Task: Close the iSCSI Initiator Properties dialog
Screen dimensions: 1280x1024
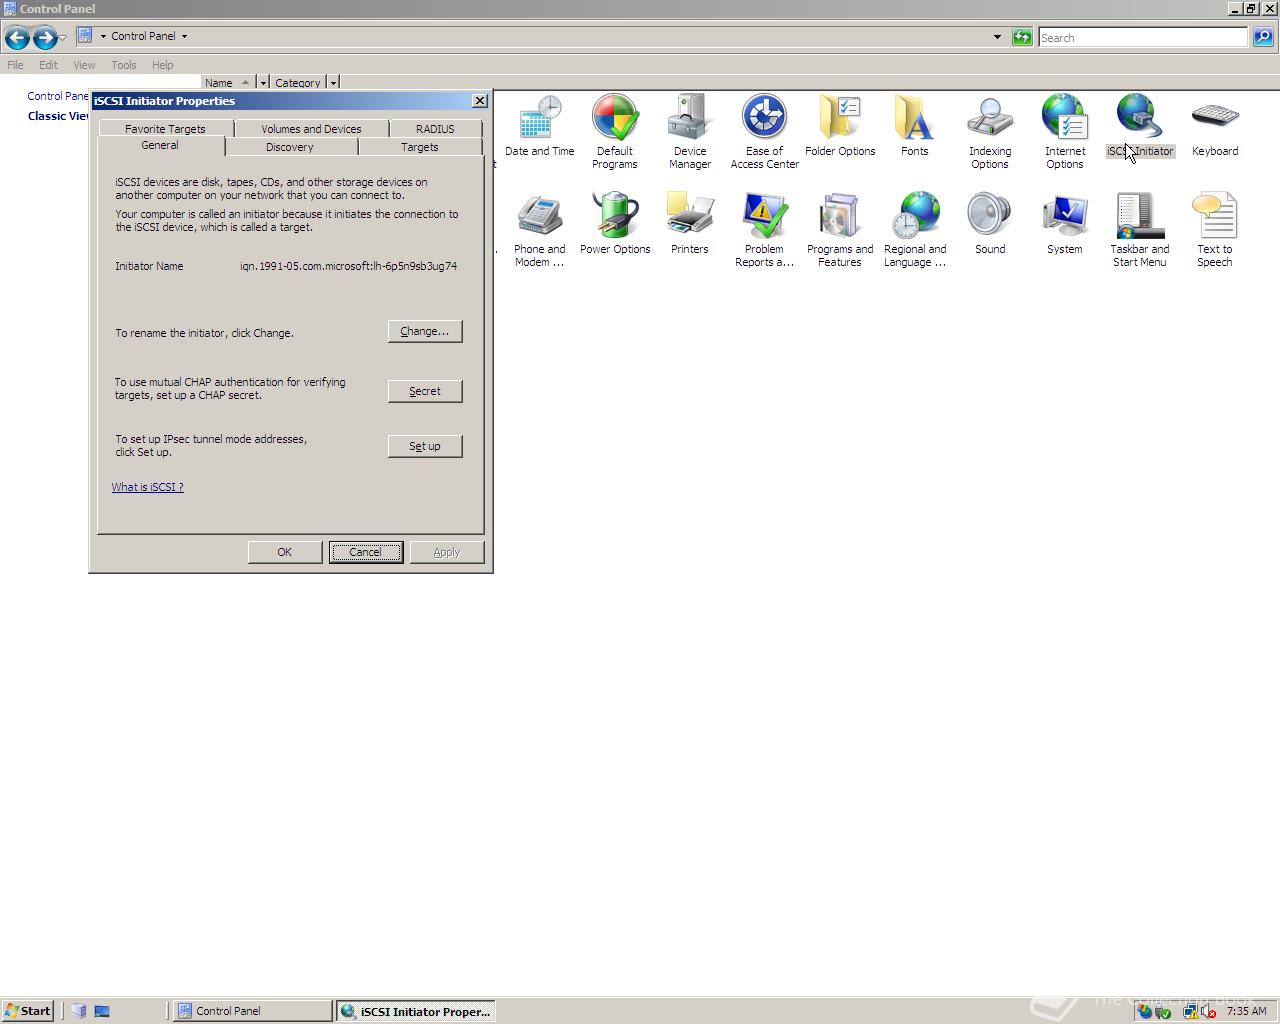Action: tap(480, 101)
